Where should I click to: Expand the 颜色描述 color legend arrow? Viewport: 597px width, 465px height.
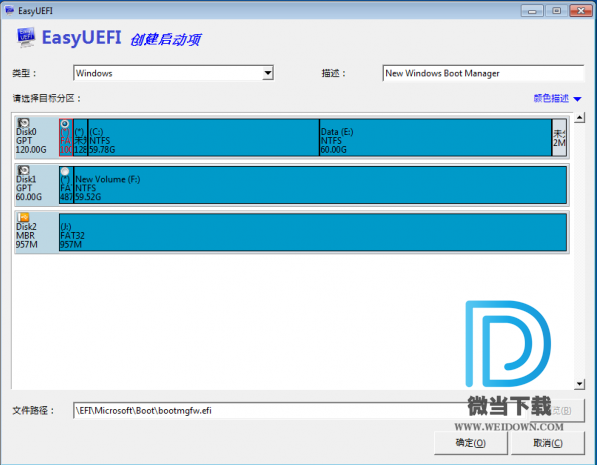click(x=577, y=99)
